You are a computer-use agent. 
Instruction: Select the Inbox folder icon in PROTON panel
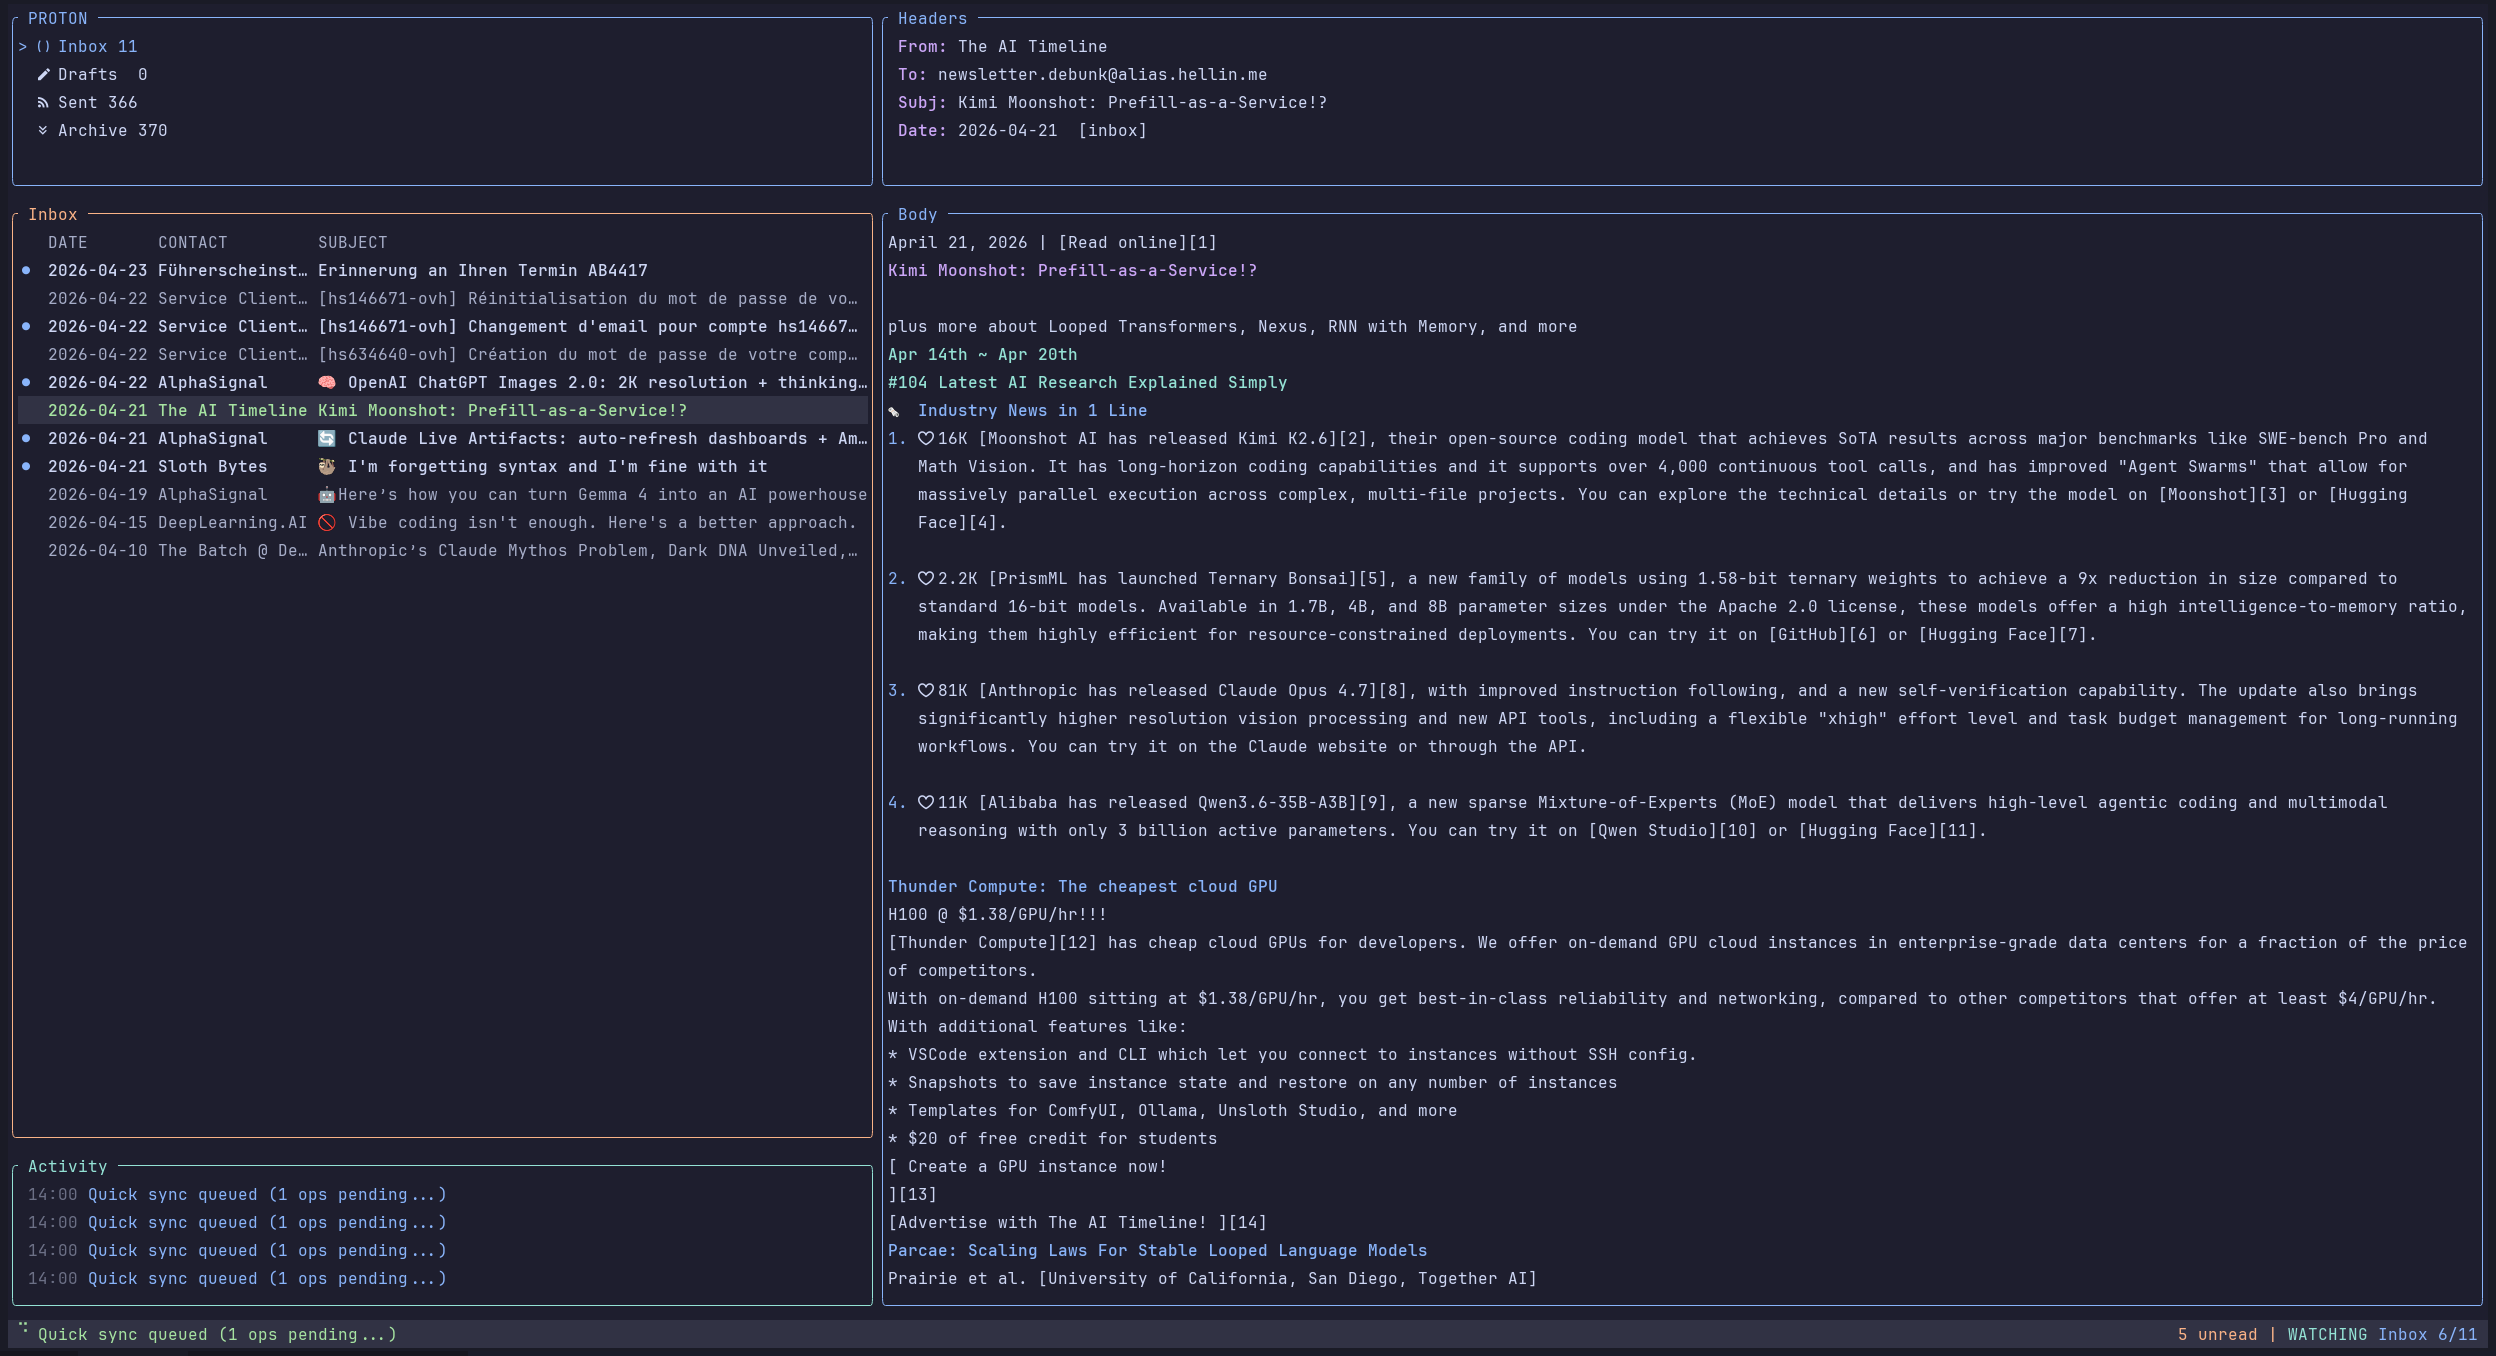(x=43, y=47)
